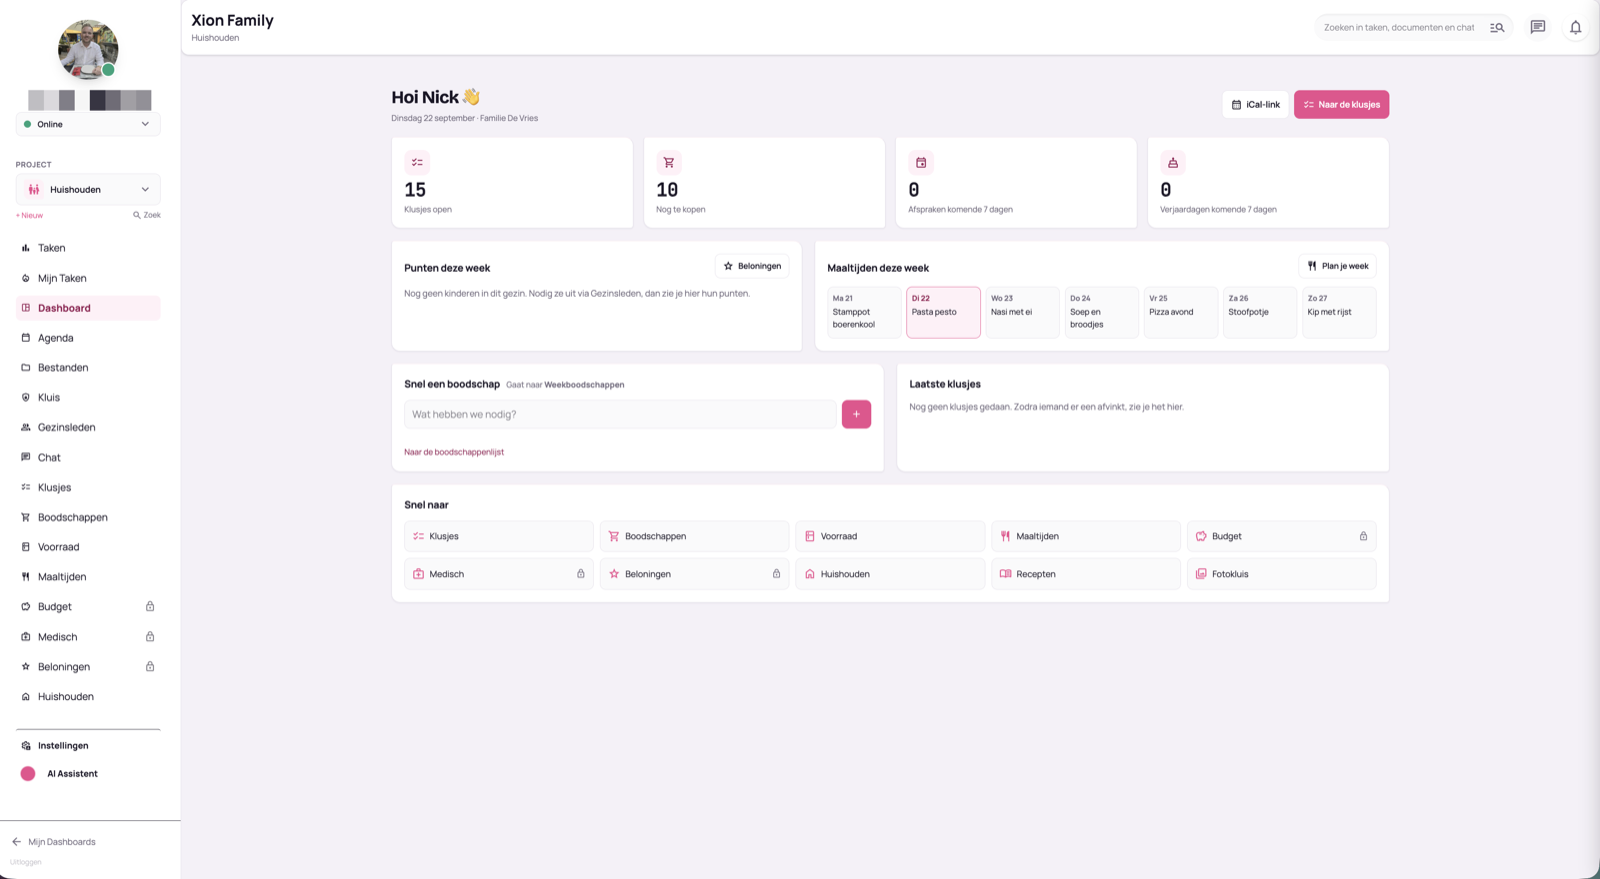The width and height of the screenshot is (1600, 879).
Task: Click the lock icon beside Budget in the sidebar
Action: [150, 606]
